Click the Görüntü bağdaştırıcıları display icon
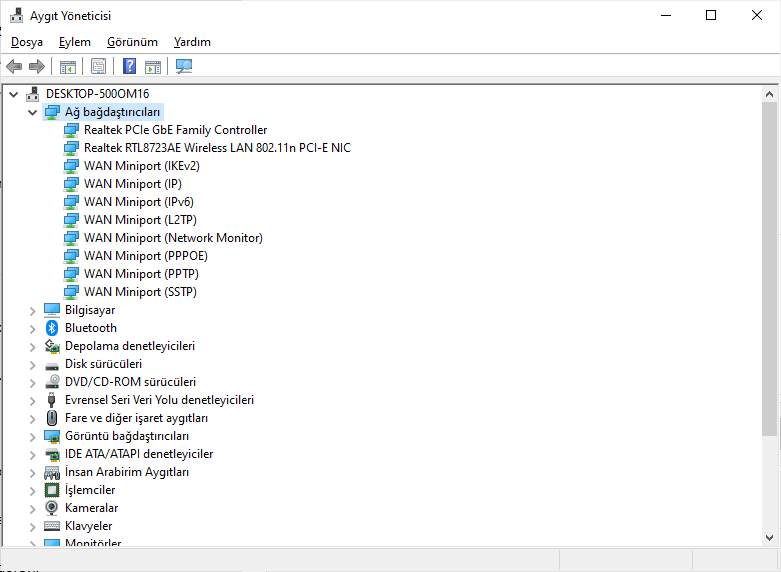The width and height of the screenshot is (781, 572). coord(52,436)
